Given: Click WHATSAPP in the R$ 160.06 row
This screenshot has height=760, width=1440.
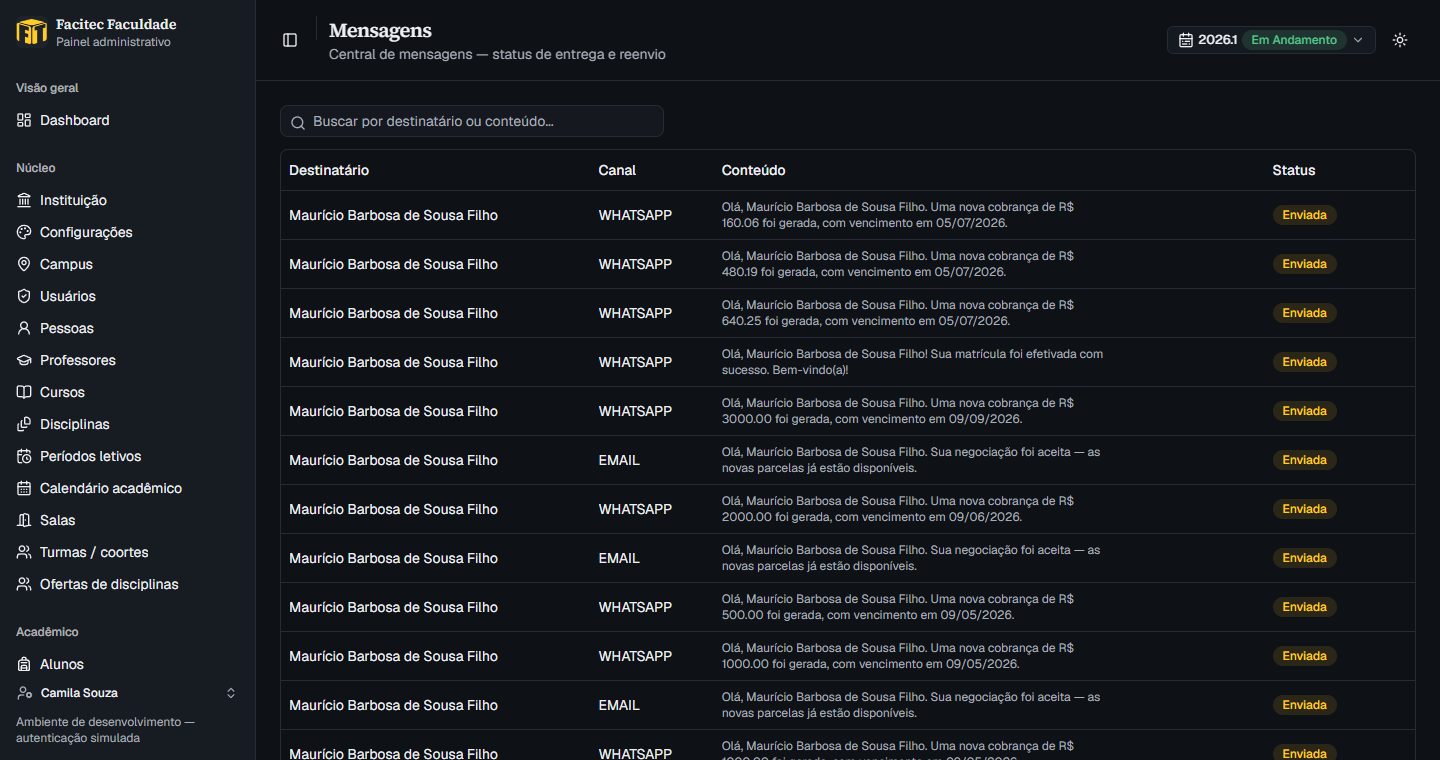Looking at the screenshot, I should click(635, 215).
